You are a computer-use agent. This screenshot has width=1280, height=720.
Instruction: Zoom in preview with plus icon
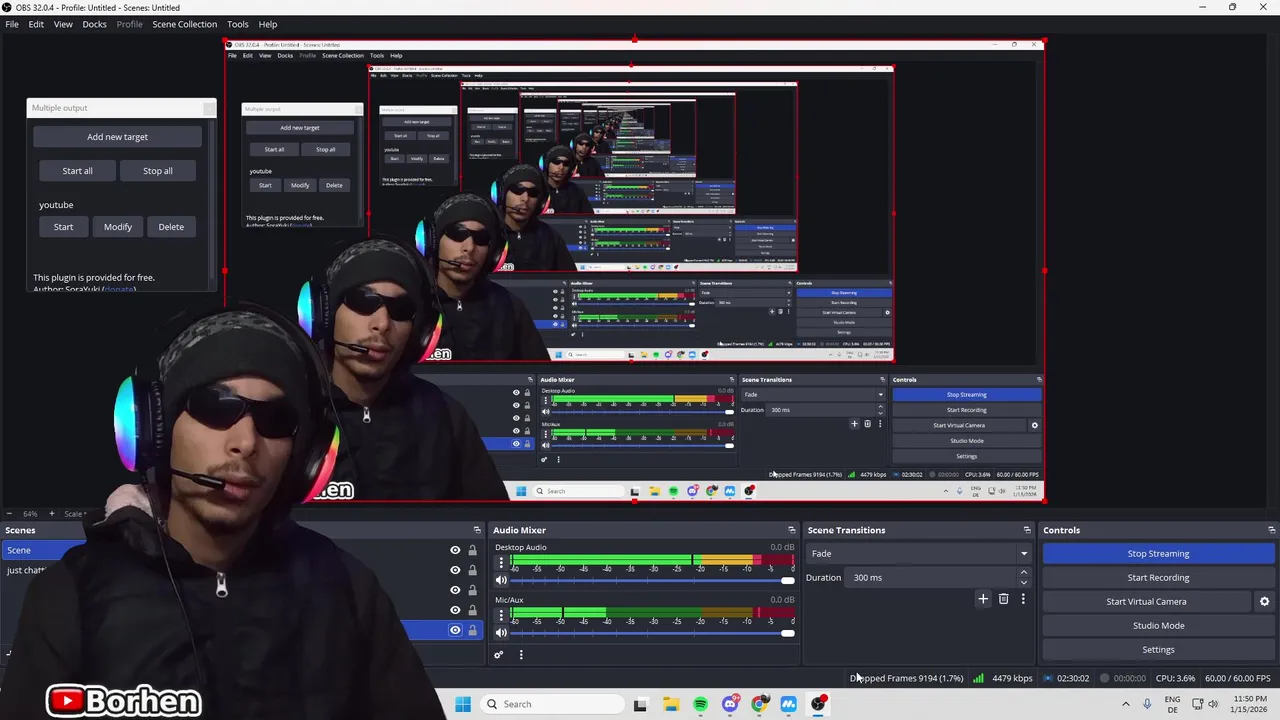coord(52,514)
